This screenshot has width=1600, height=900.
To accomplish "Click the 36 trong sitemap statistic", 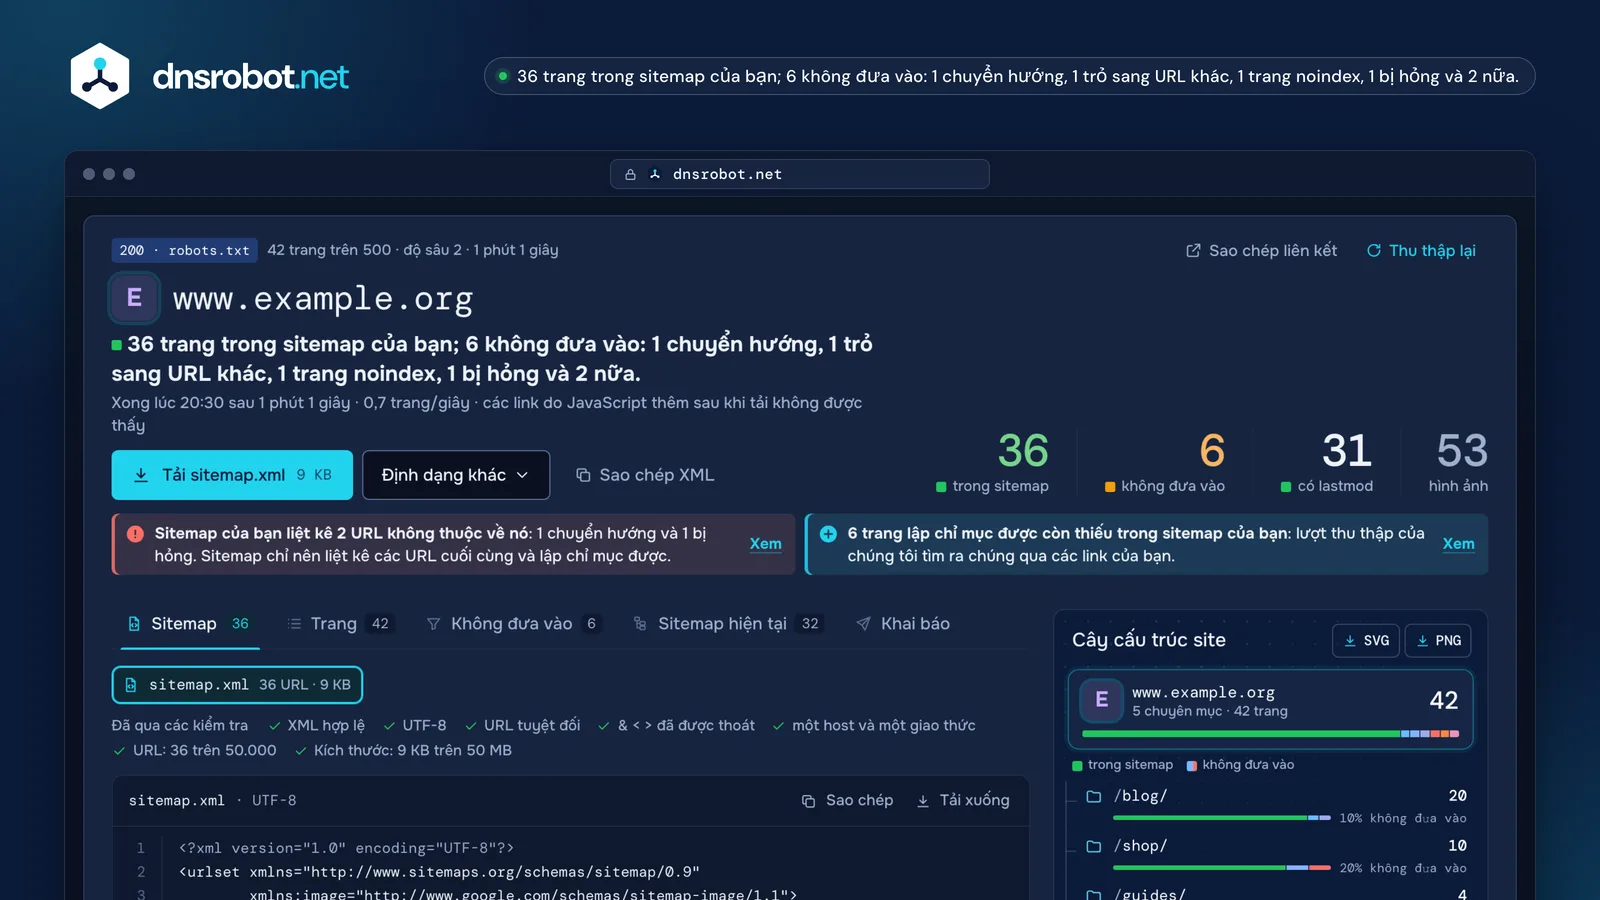I will [992, 462].
